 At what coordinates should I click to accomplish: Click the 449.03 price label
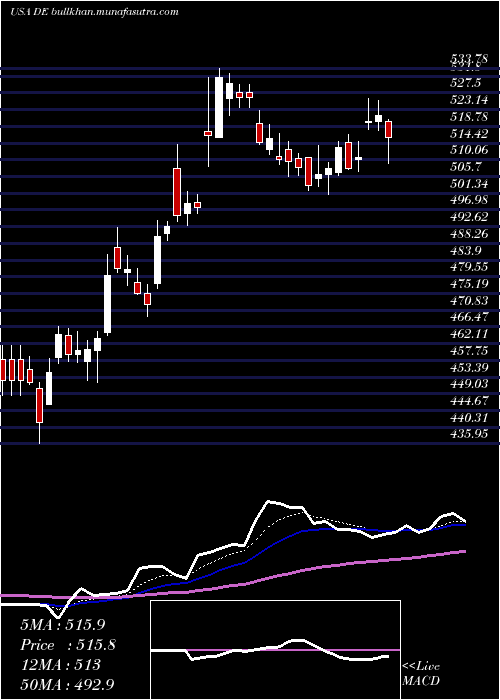[469, 384]
